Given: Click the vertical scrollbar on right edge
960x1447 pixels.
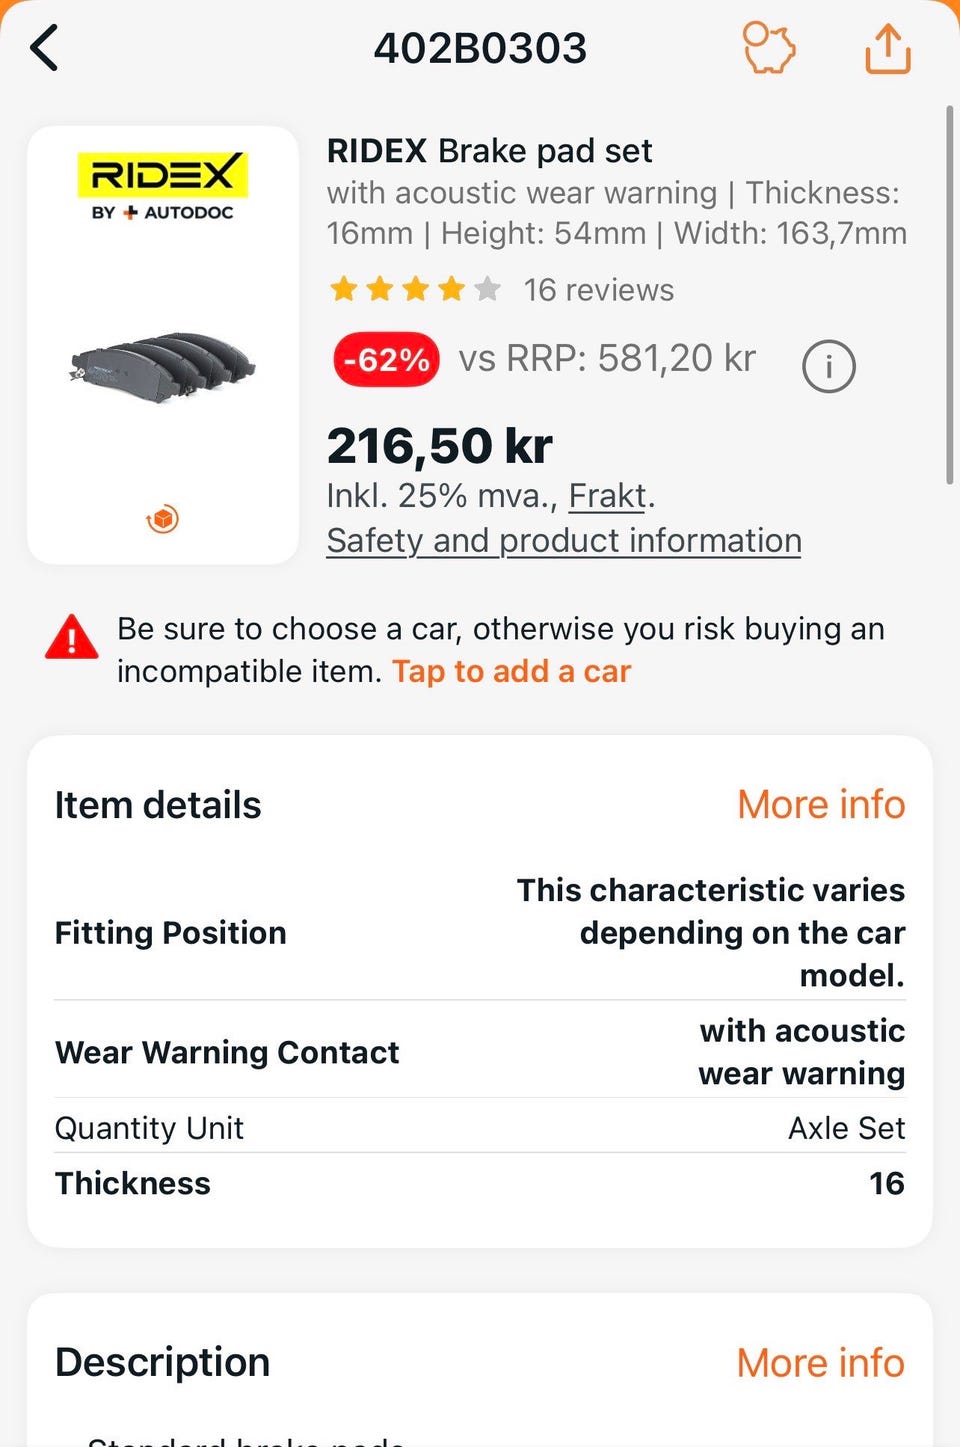Looking at the screenshot, I should 949,295.
